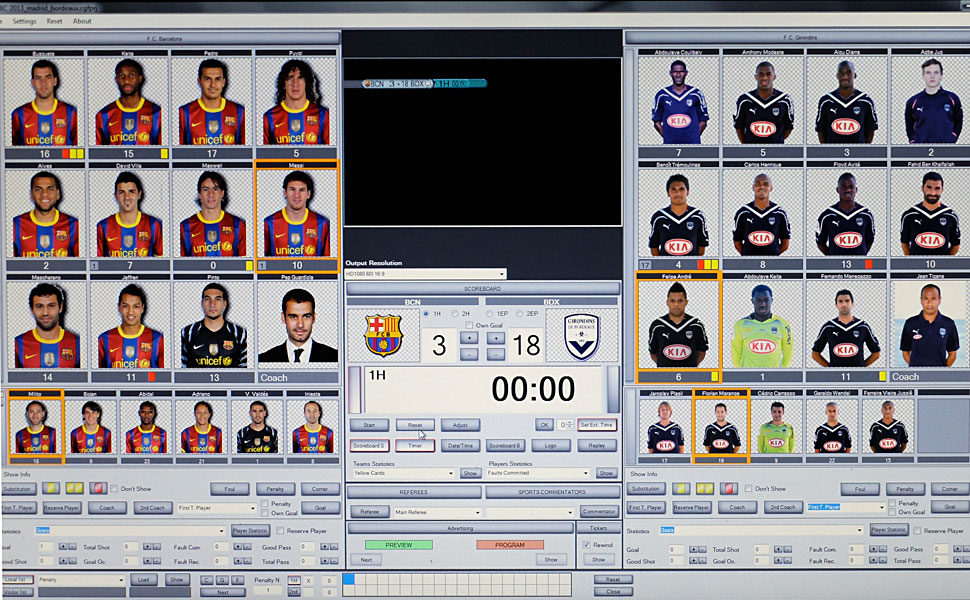Screen dimensions: 970x600
Task: Click the Replay button
Action: tap(596, 445)
